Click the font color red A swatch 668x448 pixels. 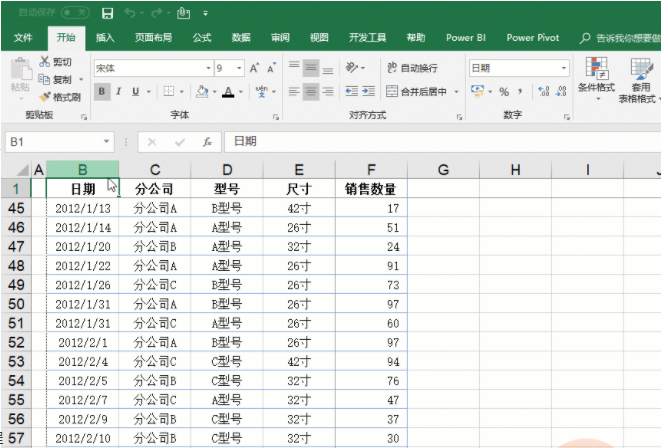click(228, 91)
